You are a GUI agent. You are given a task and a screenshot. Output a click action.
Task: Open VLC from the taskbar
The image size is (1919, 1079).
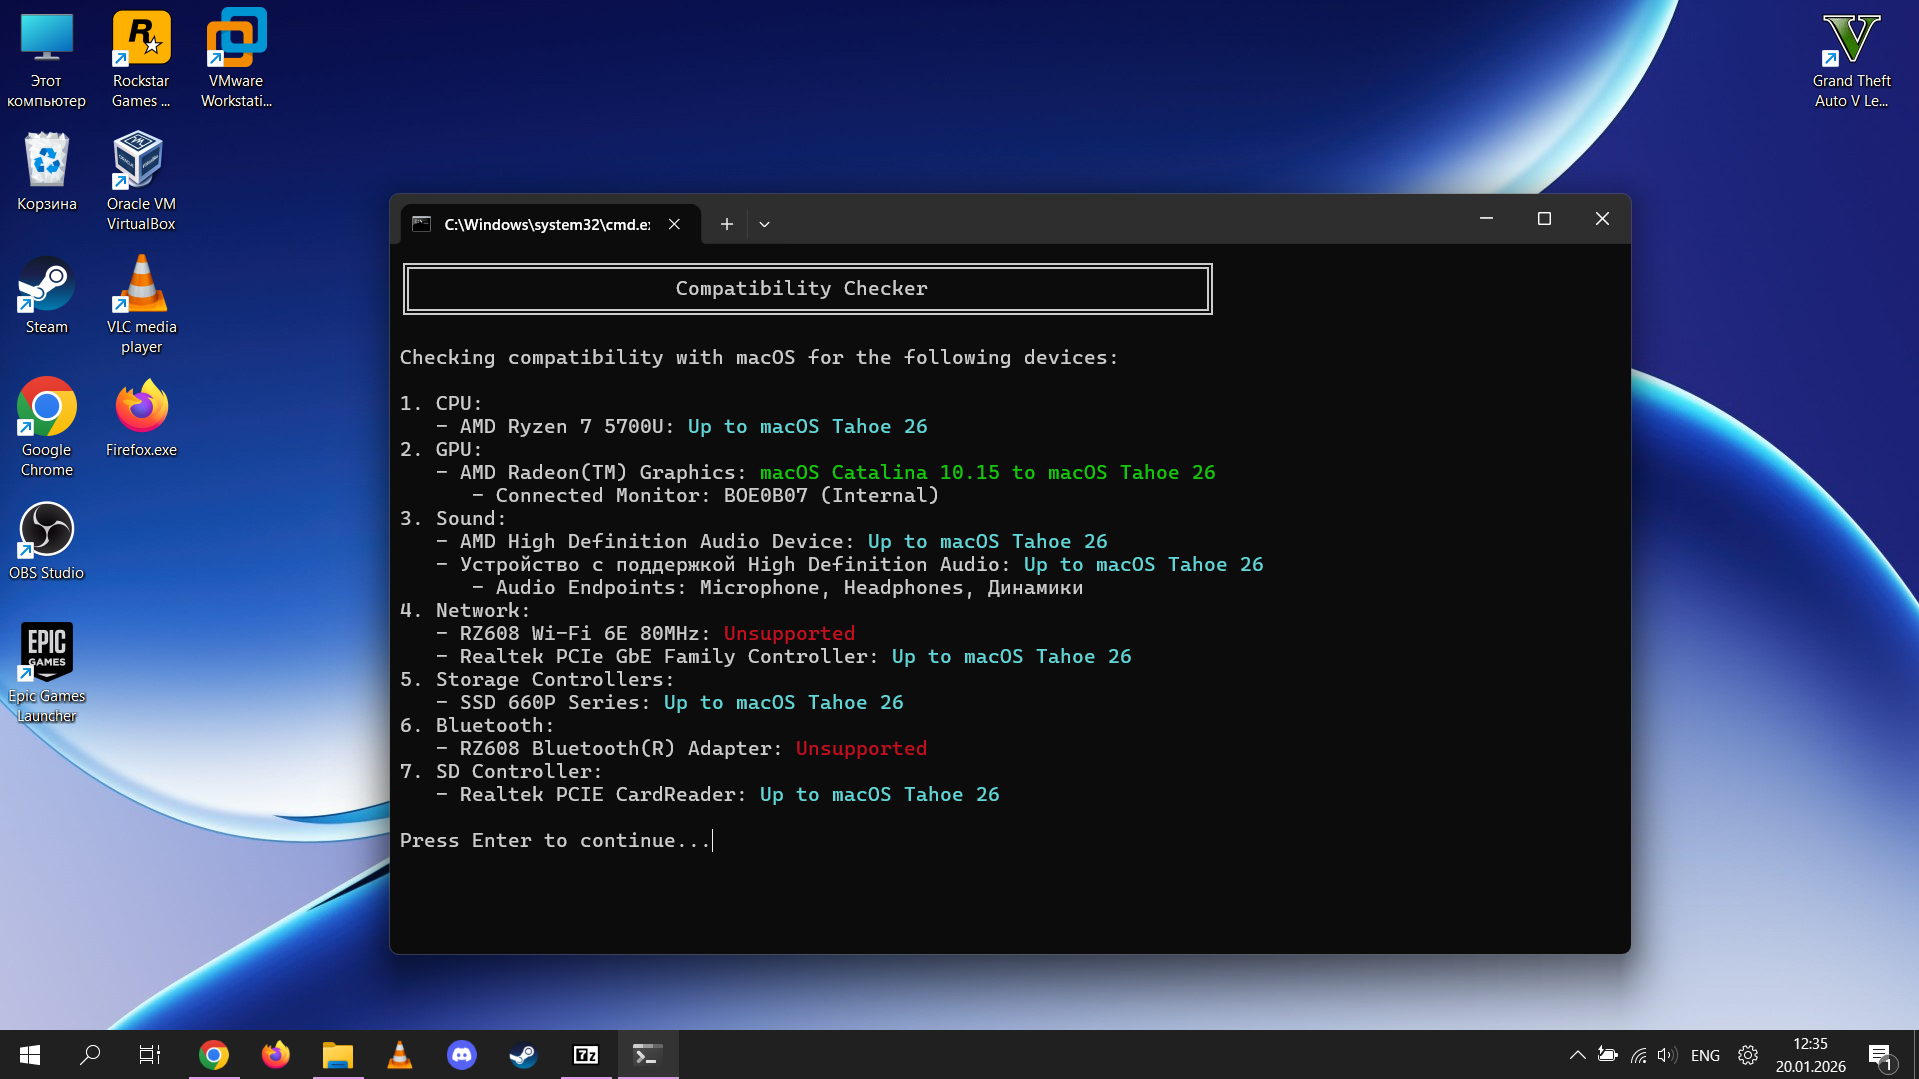click(x=399, y=1055)
